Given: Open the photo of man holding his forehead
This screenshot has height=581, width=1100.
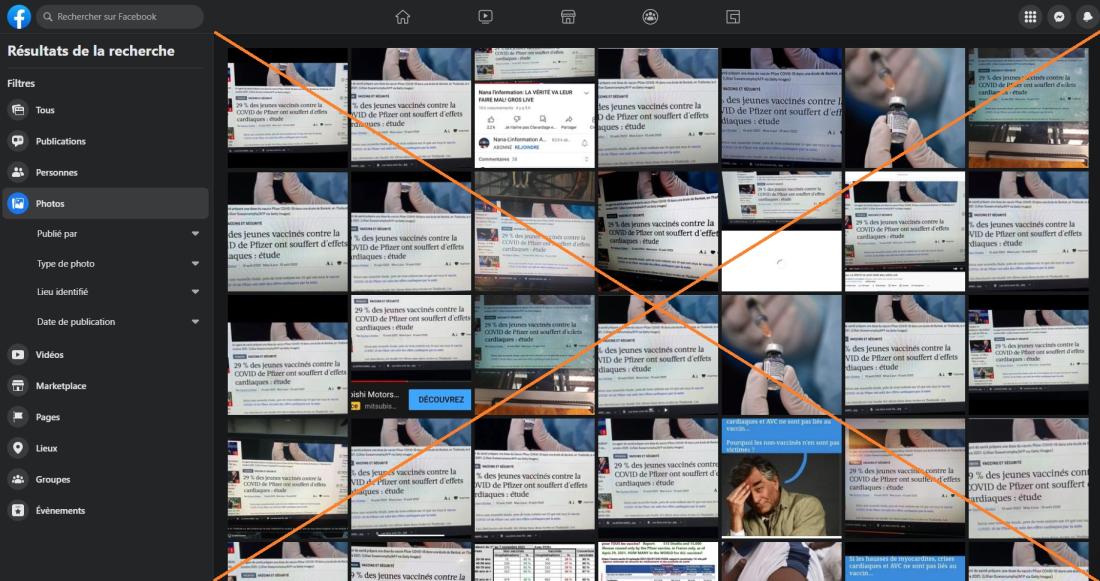Looking at the screenshot, I should point(782,479).
